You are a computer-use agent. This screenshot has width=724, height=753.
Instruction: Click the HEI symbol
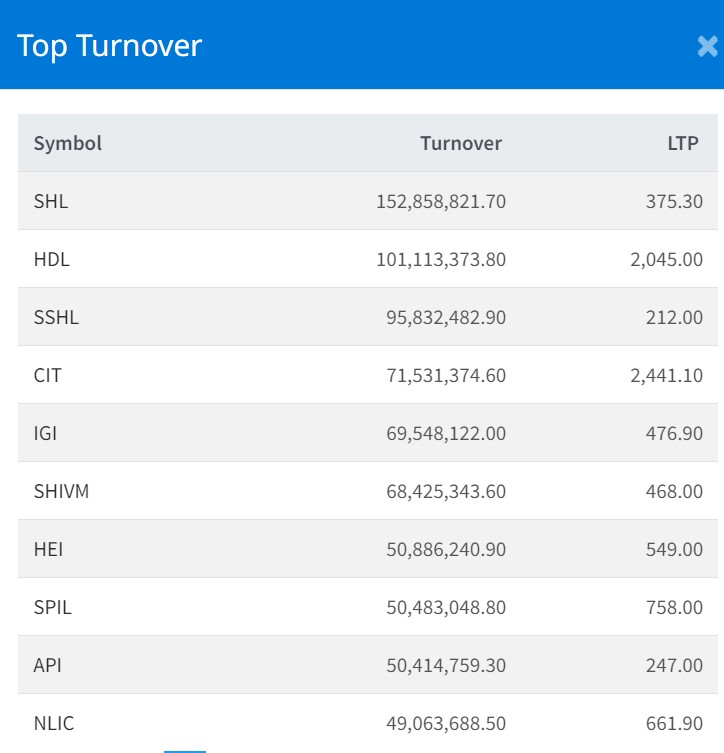(x=49, y=549)
